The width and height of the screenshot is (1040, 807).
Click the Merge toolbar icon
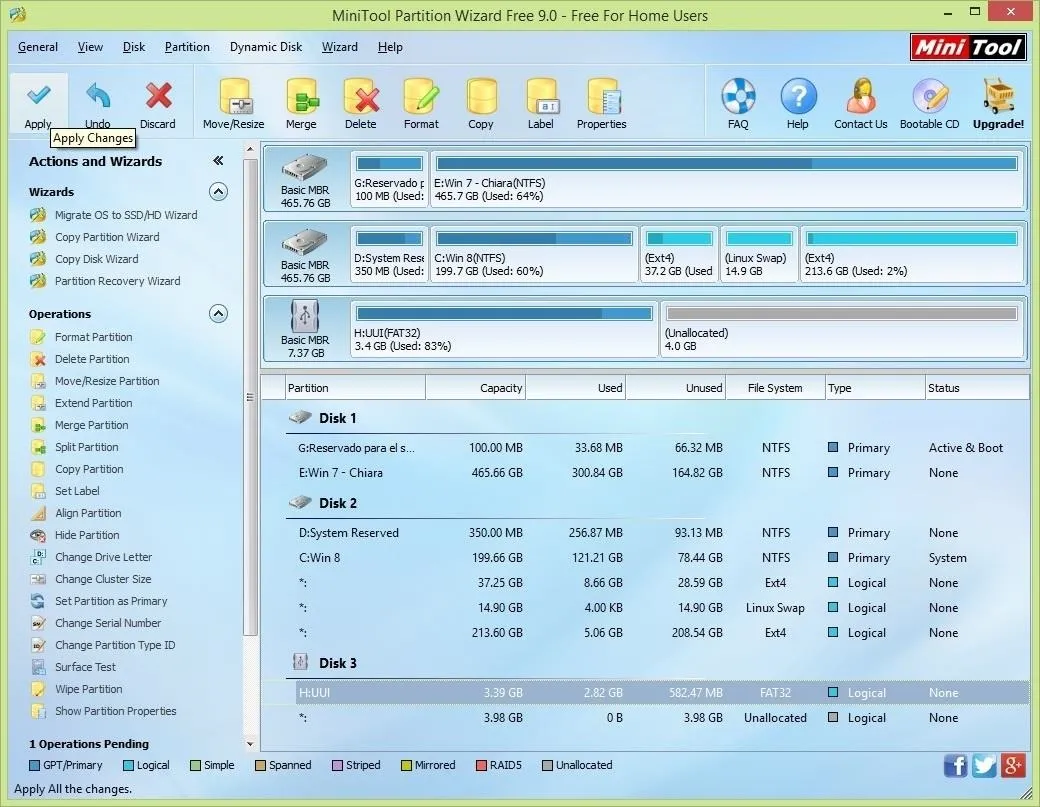tap(301, 97)
